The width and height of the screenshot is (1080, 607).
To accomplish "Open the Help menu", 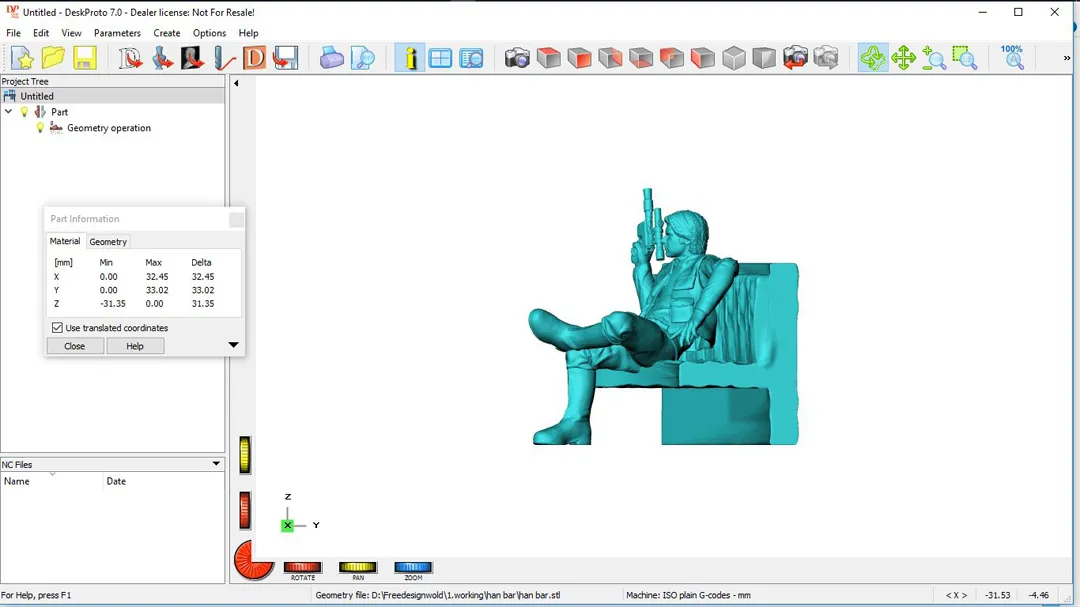I will 248,33.
